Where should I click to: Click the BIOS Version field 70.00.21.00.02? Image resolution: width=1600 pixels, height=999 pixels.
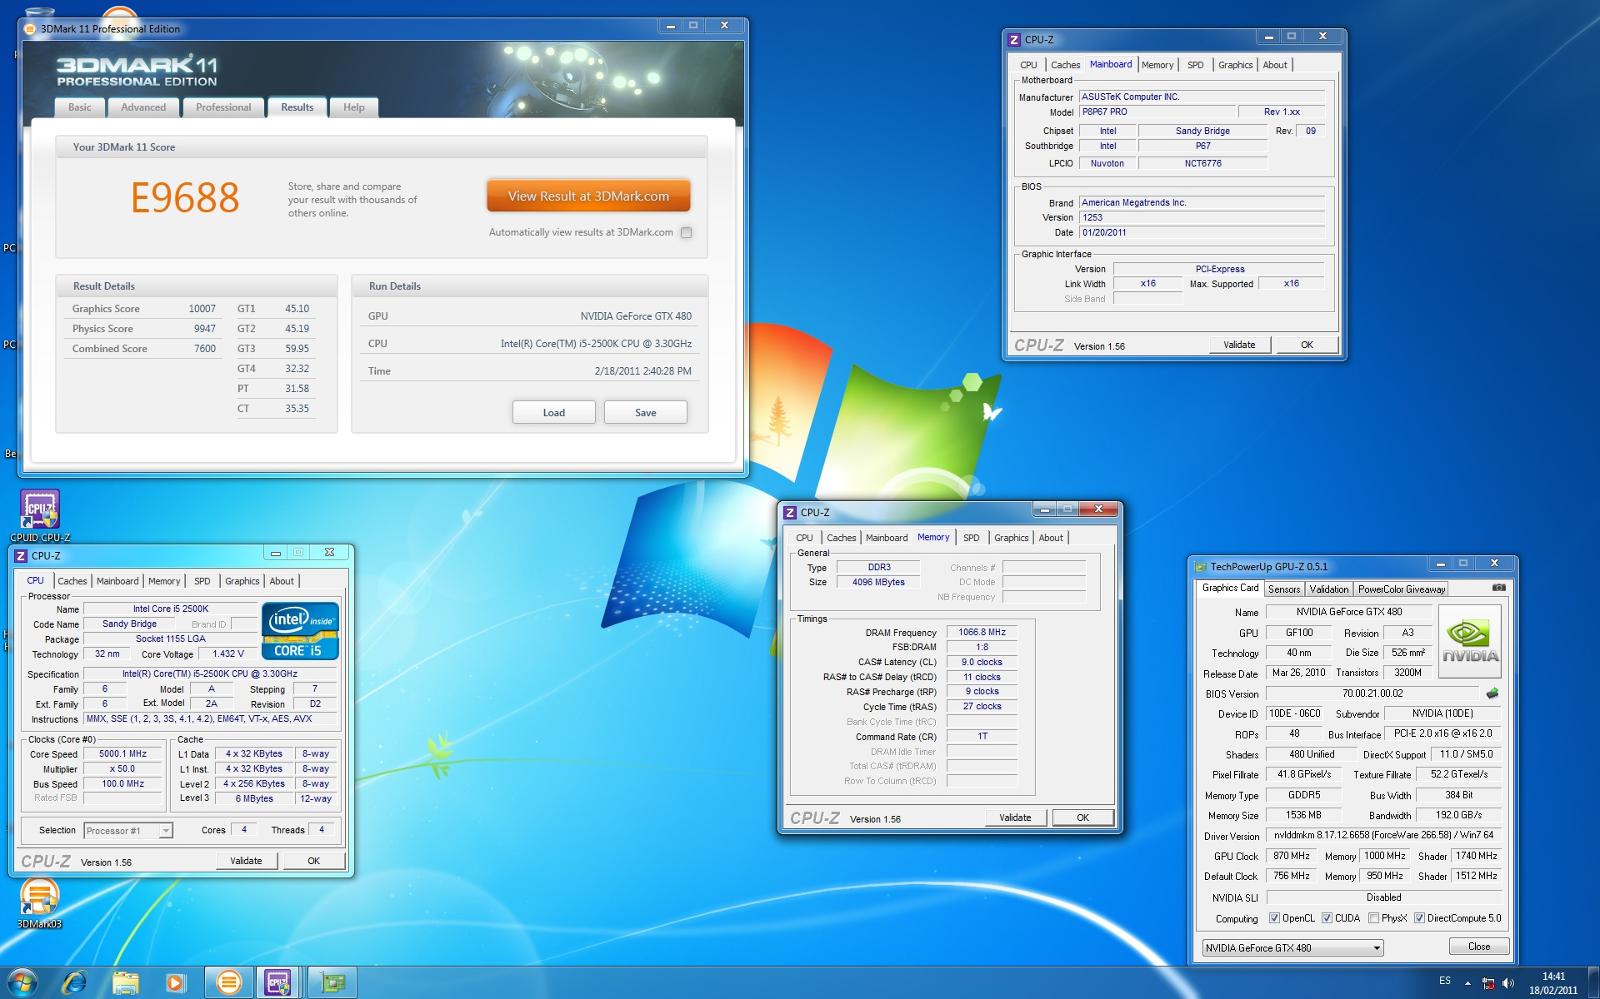tap(1372, 693)
